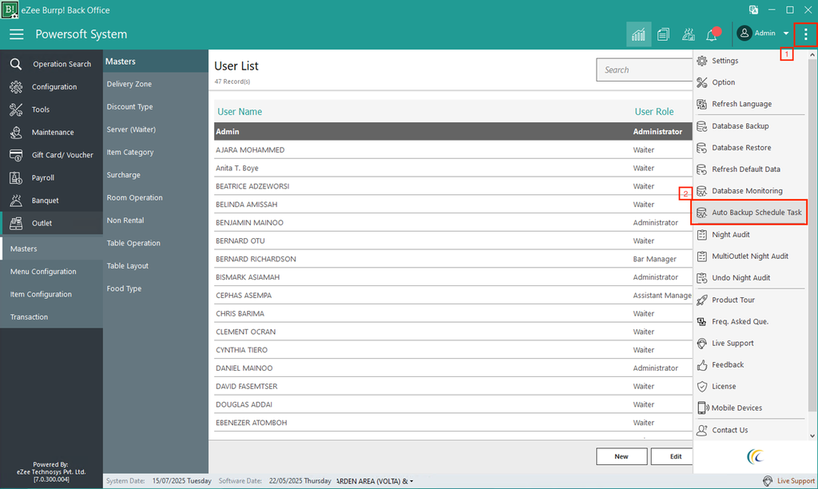Select Auto Backup Schedule Task menu item

click(756, 213)
